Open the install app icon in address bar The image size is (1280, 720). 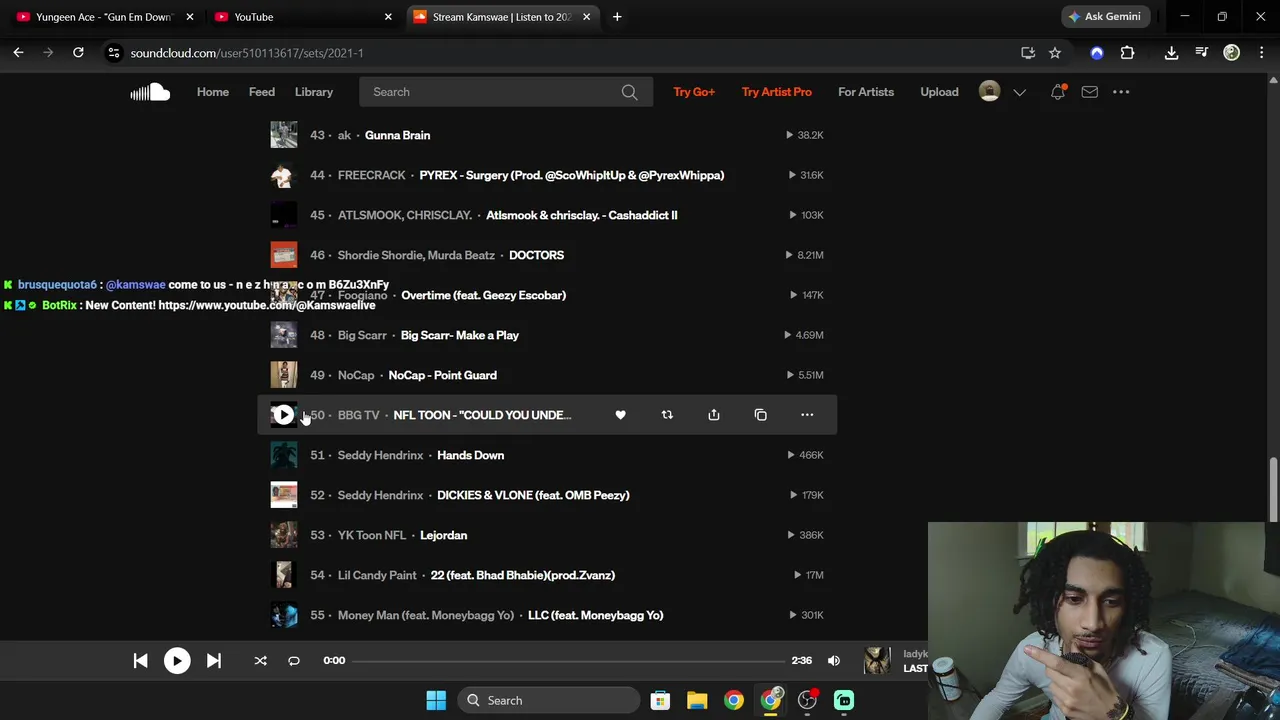click(1027, 53)
